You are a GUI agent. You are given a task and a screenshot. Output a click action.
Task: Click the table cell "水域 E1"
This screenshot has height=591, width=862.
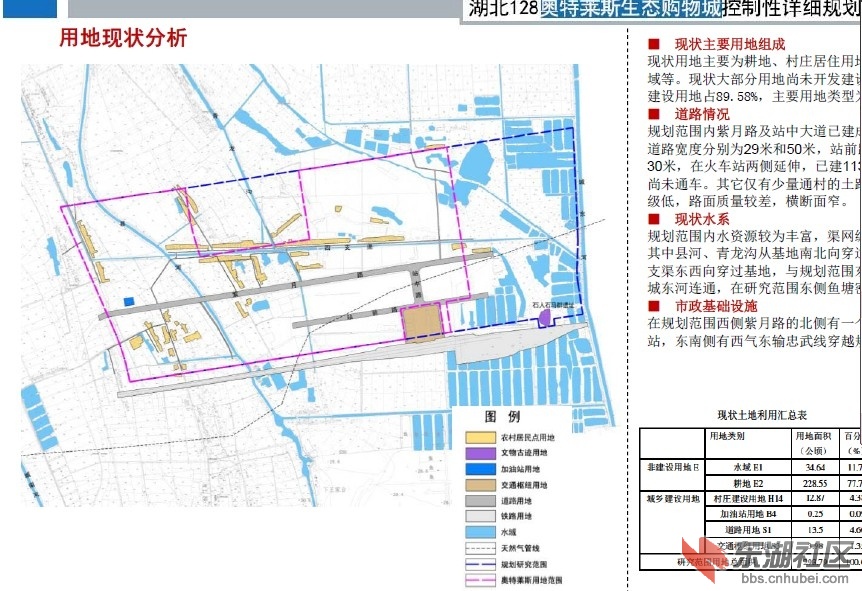(x=748, y=467)
